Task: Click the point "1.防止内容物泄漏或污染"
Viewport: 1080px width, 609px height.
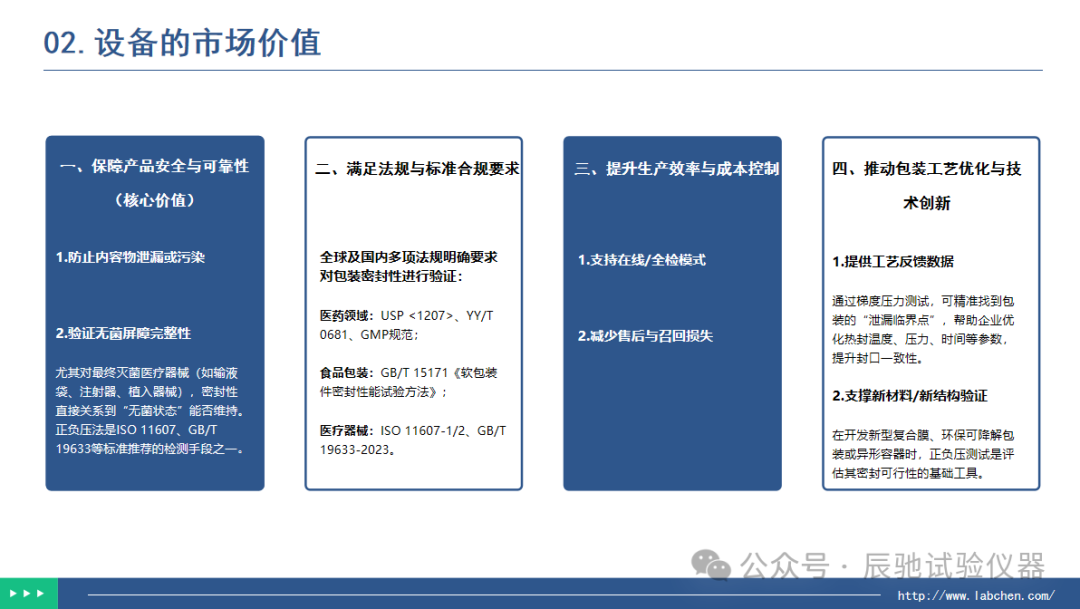Action: 130,258
